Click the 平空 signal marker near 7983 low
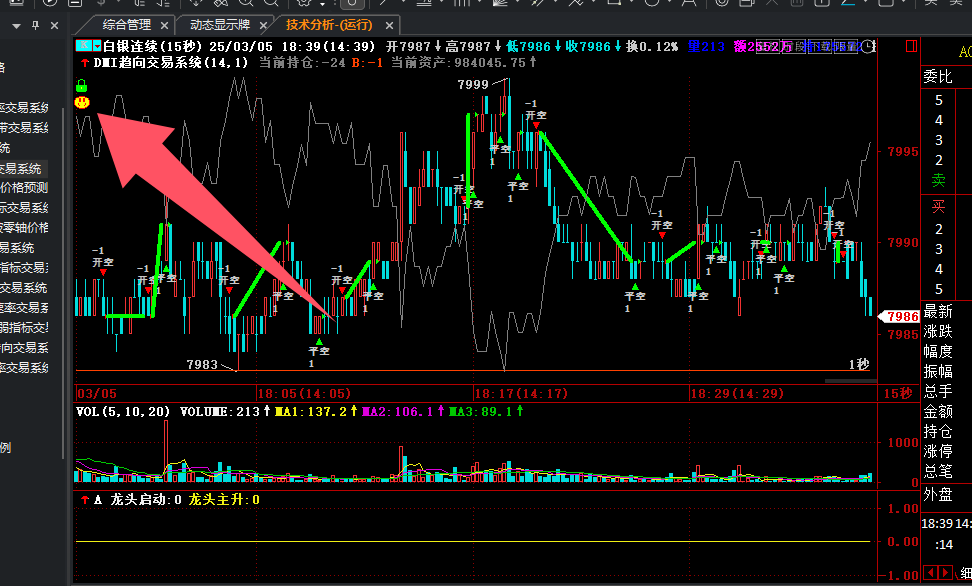 (x=318, y=351)
